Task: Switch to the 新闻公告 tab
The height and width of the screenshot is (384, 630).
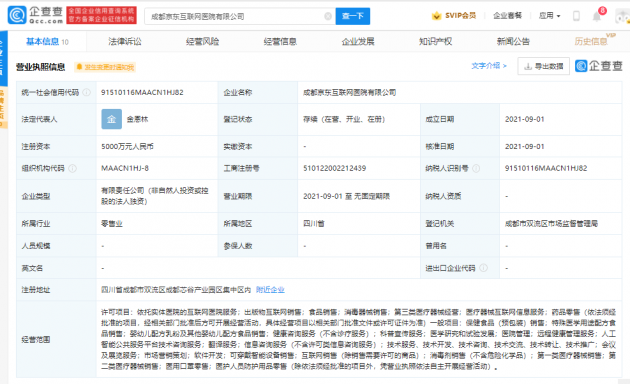Action: (513, 41)
